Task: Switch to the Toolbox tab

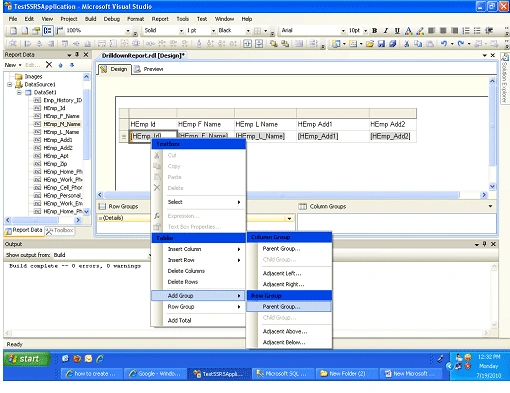Action: [x=60, y=230]
